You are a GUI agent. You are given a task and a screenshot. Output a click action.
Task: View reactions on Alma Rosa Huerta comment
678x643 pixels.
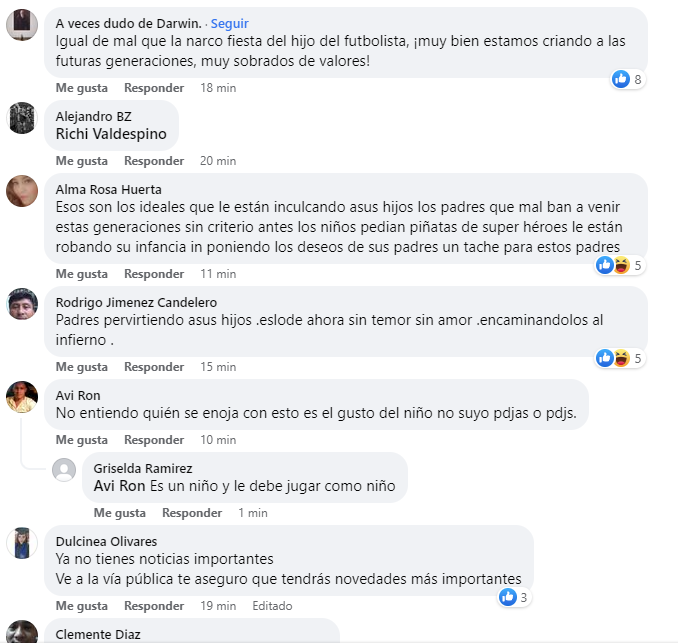(x=620, y=265)
